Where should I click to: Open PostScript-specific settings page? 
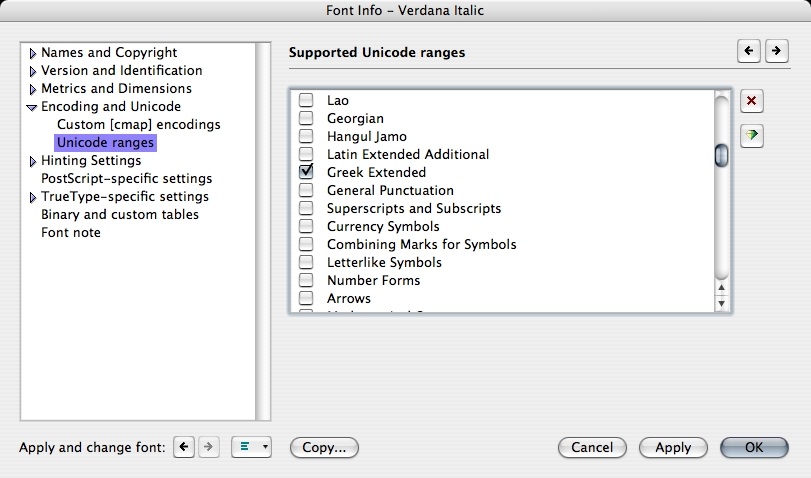coord(126,178)
